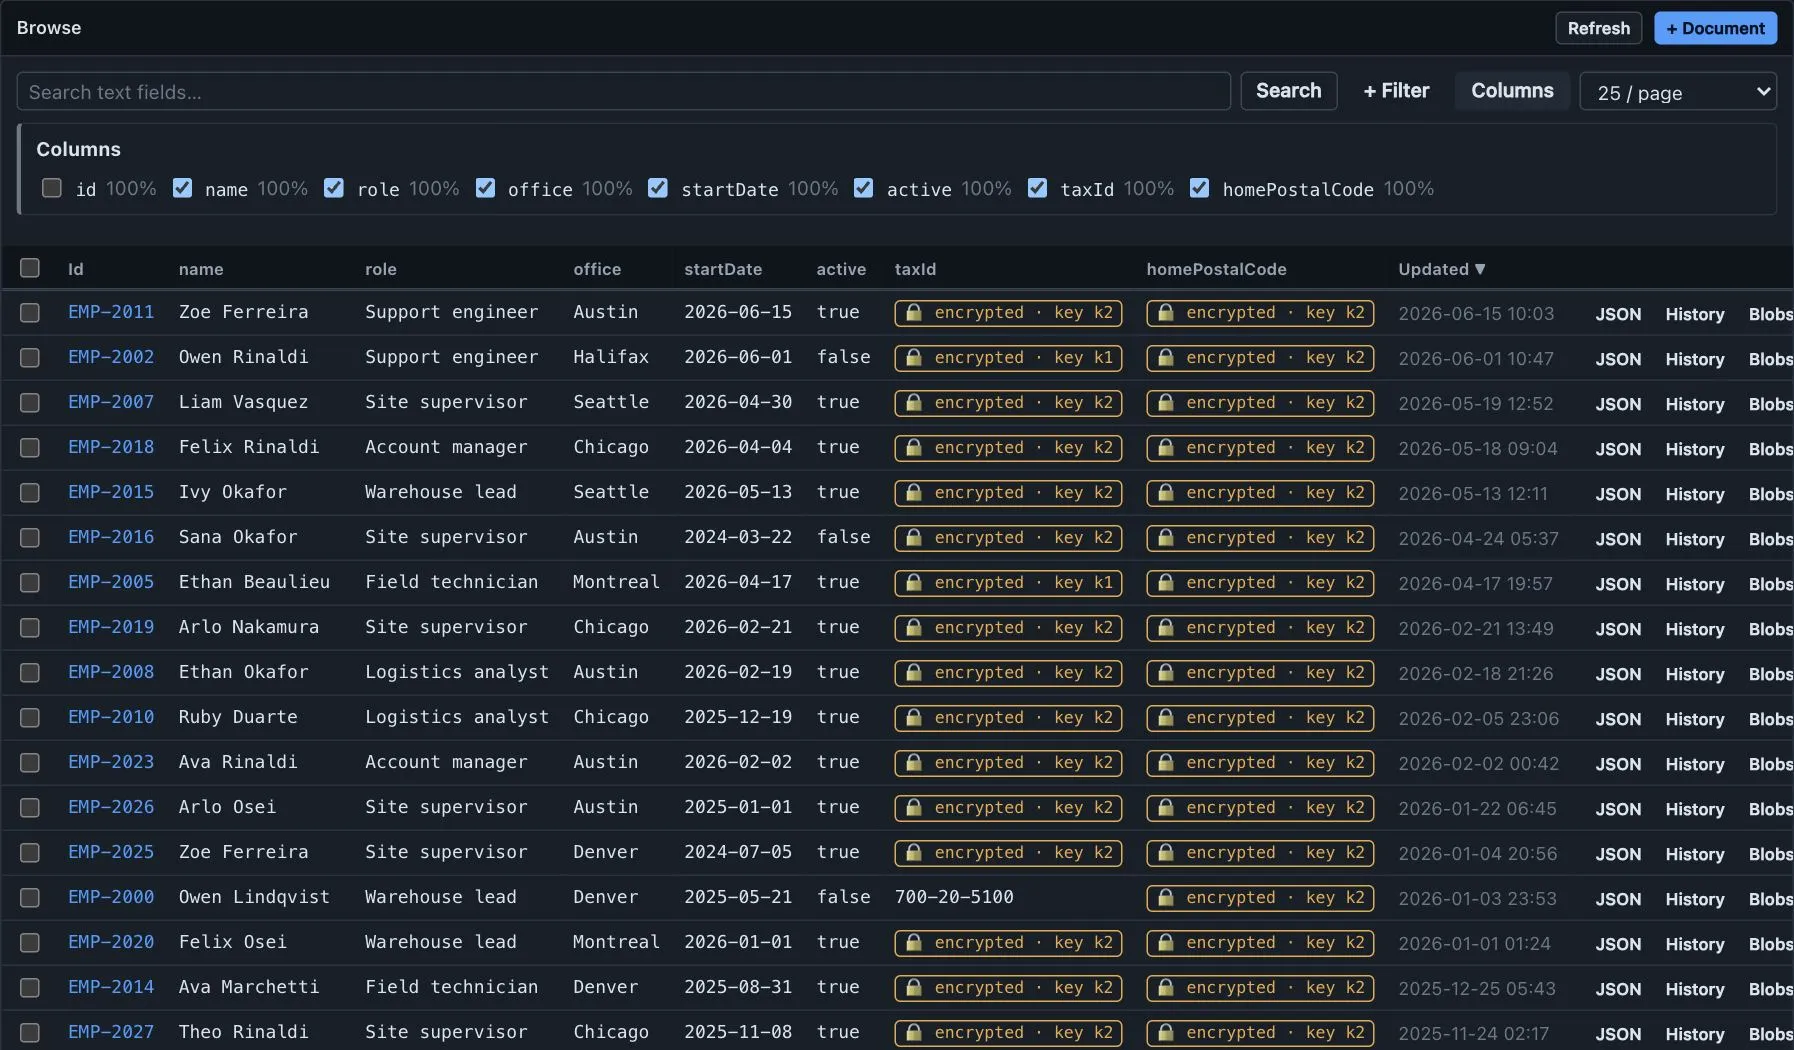This screenshot has width=1794, height=1050.
Task: Select the EMP-2000 row checkbox
Action: coord(30,898)
